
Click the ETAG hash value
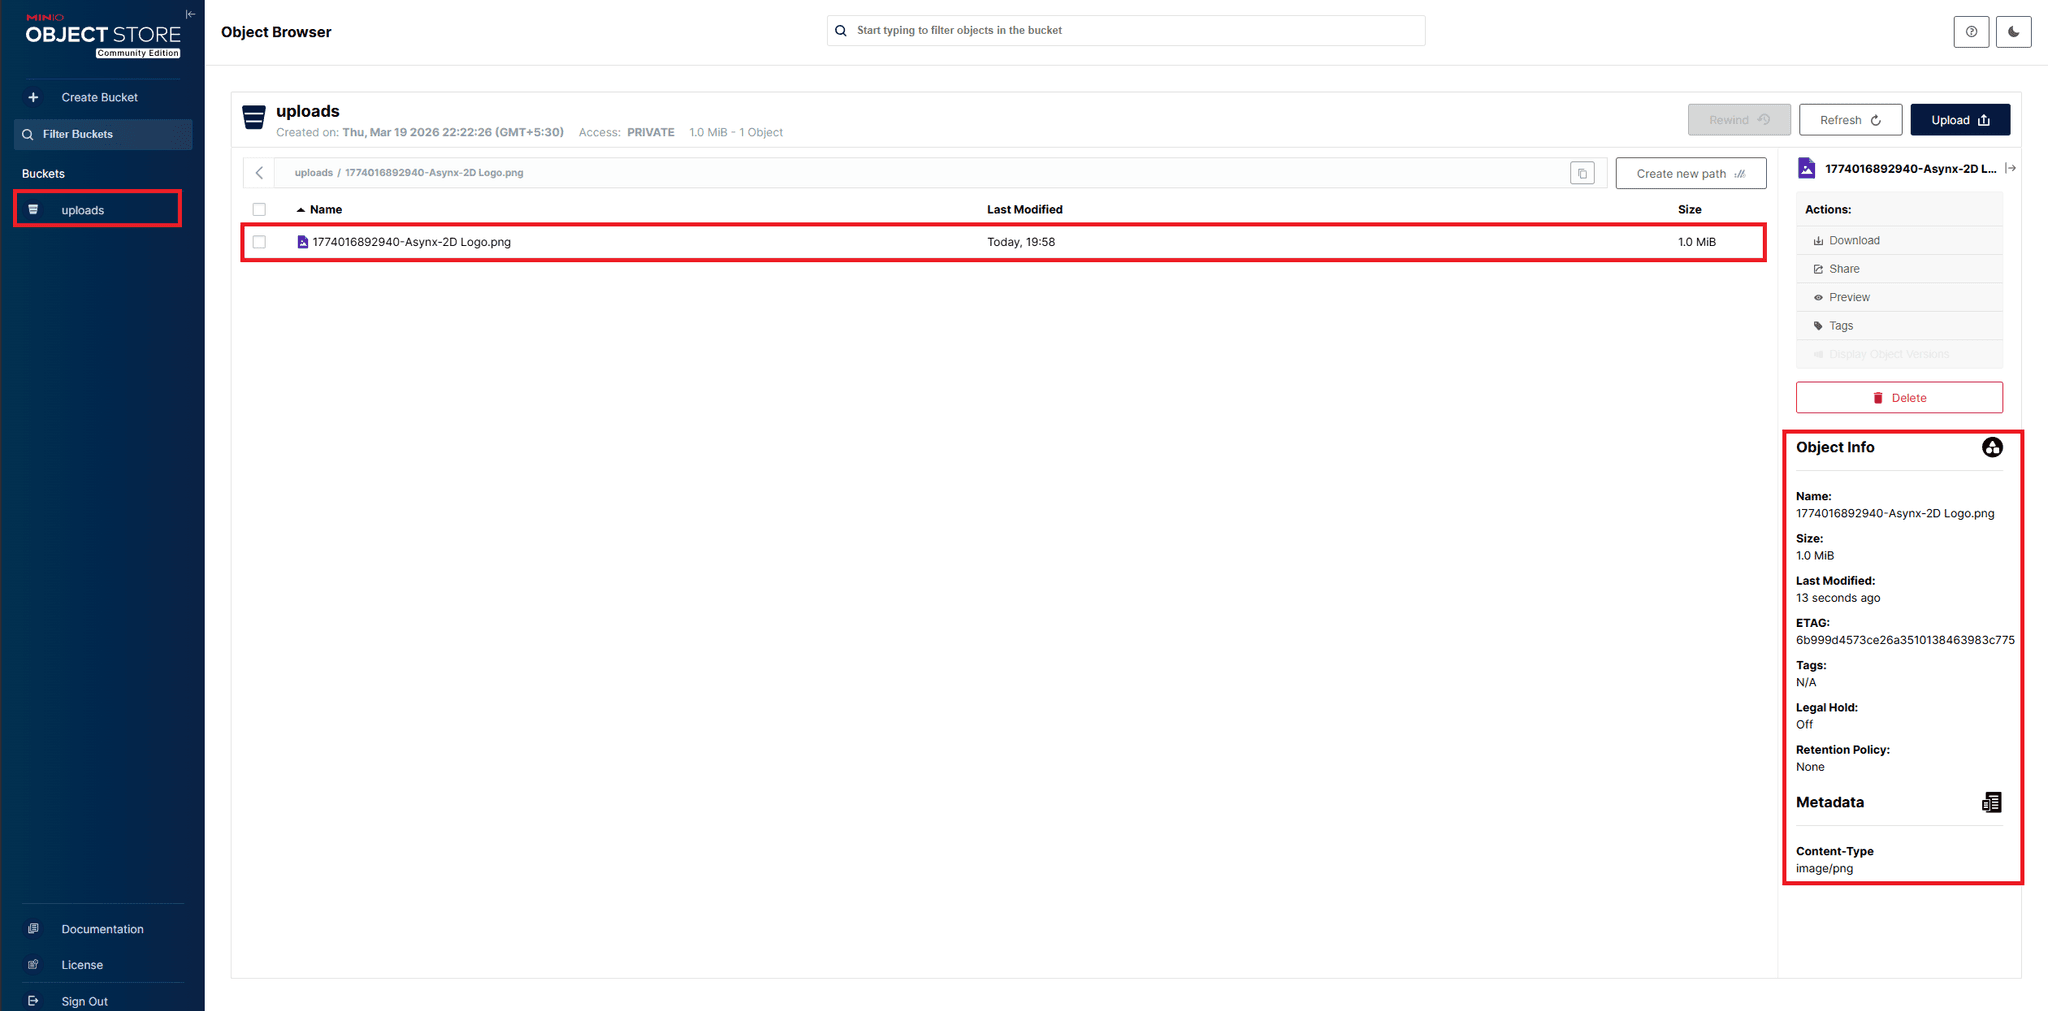coord(1905,640)
